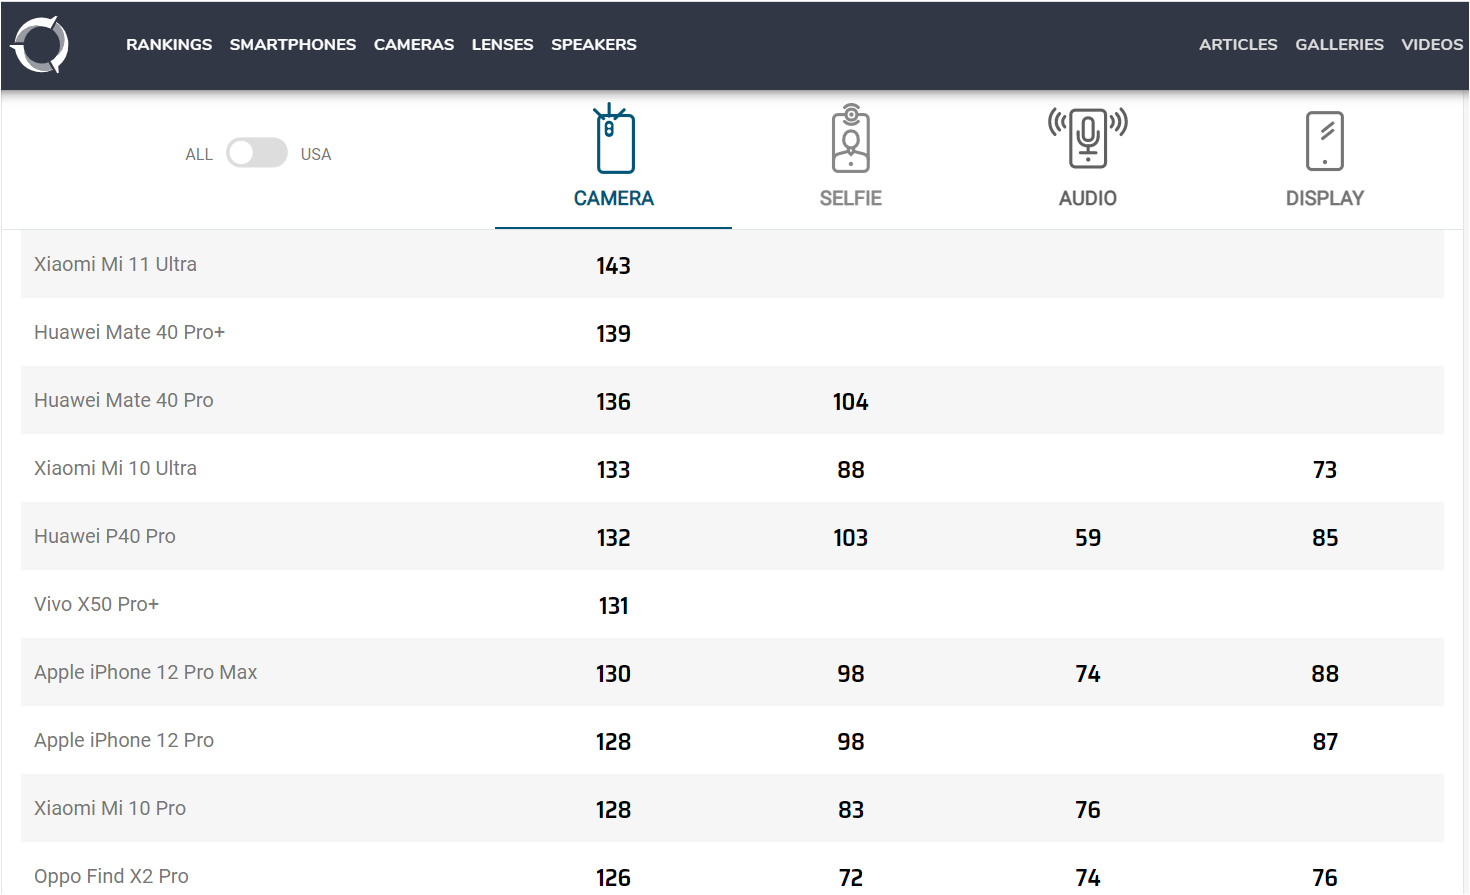Open the VIDEOS page
Image resolution: width=1470 pixels, height=895 pixels.
[x=1432, y=44]
